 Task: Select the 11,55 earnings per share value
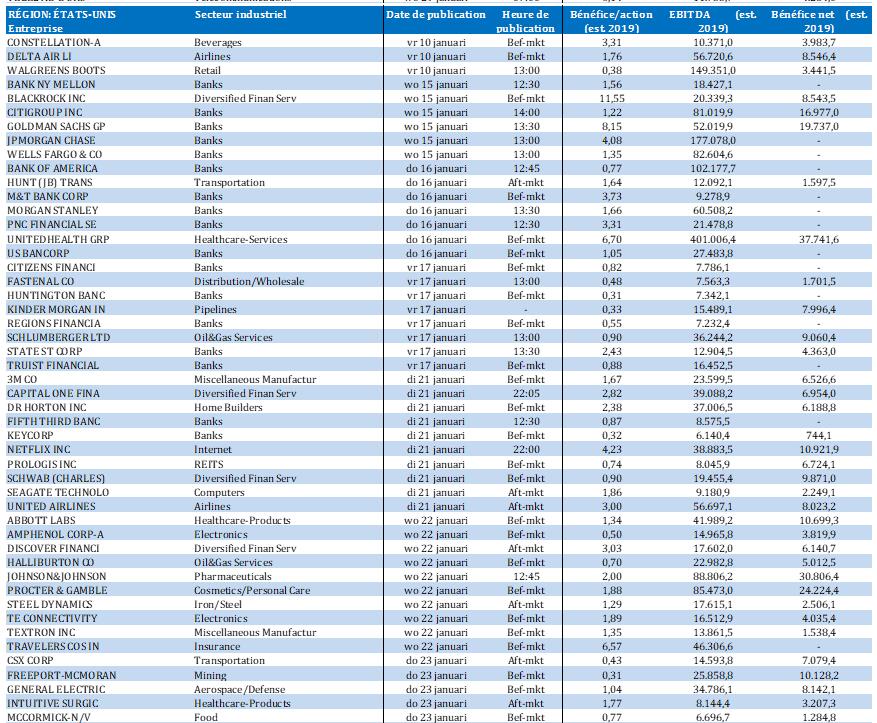click(x=612, y=98)
